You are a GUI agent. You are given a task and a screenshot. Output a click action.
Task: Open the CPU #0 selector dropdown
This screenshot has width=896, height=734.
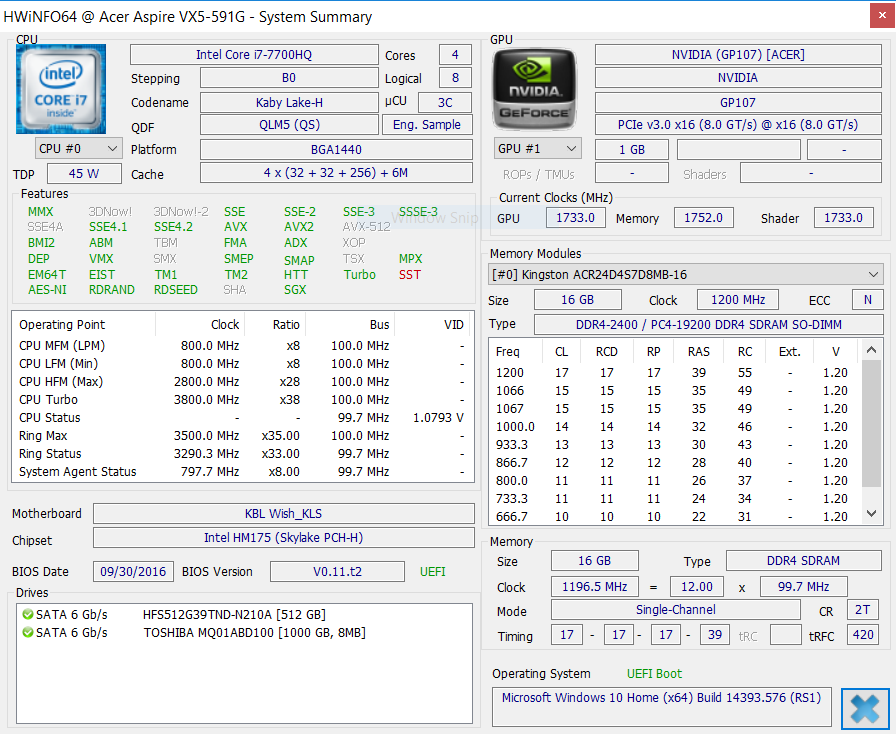click(78, 149)
